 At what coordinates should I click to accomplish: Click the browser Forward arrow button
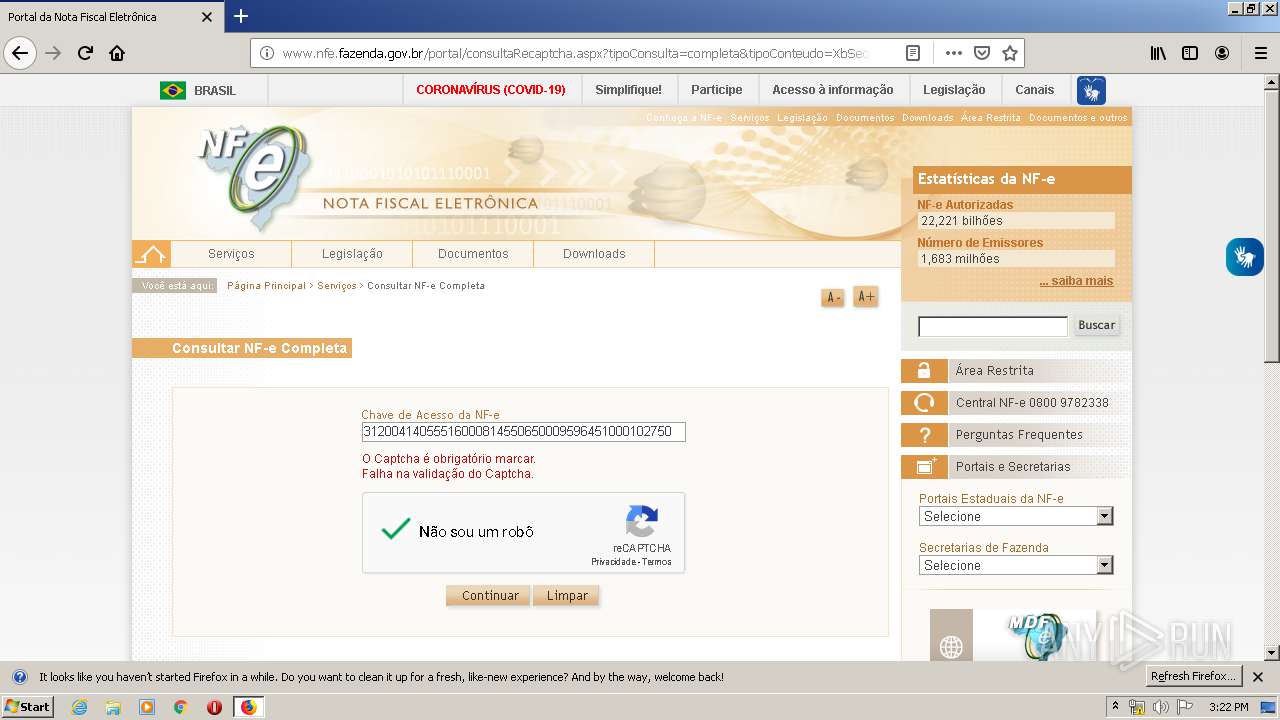click(x=54, y=53)
